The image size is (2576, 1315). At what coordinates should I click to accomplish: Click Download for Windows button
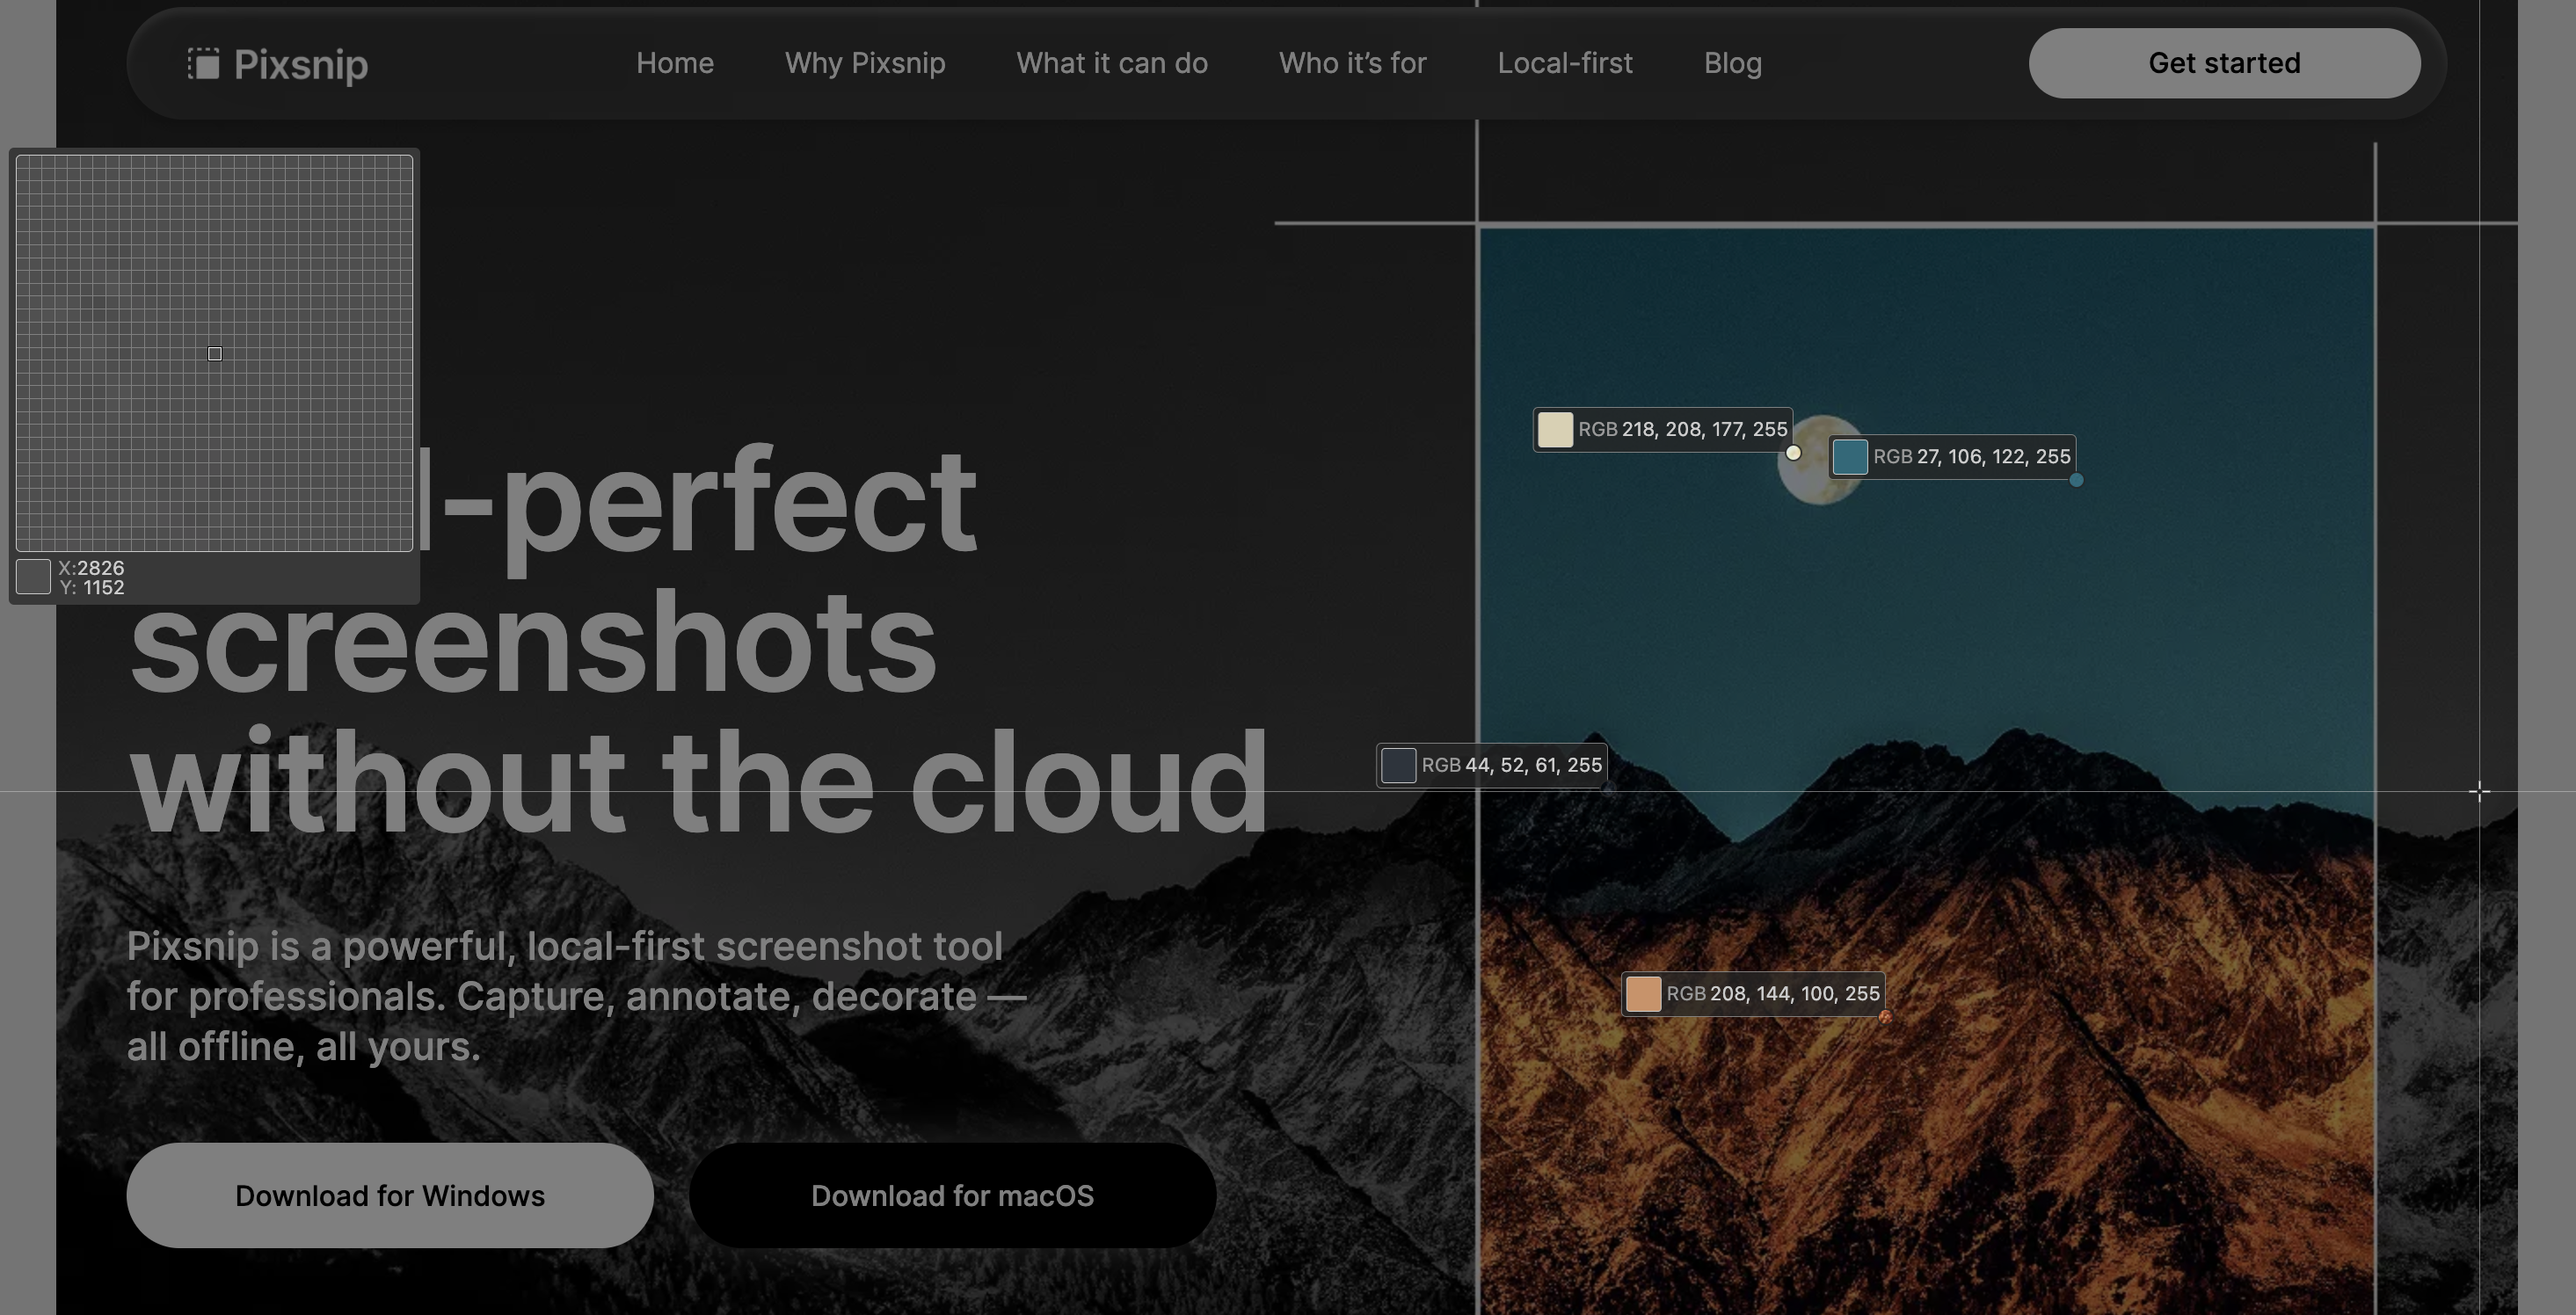pyautogui.click(x=390, y=1195)
